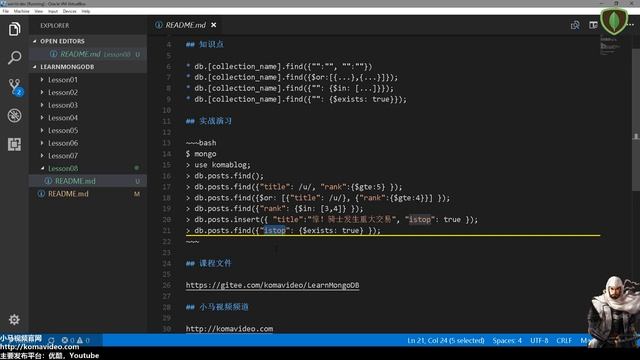Click the line 15 'use komablog;' text

click(x=218, y=165)
